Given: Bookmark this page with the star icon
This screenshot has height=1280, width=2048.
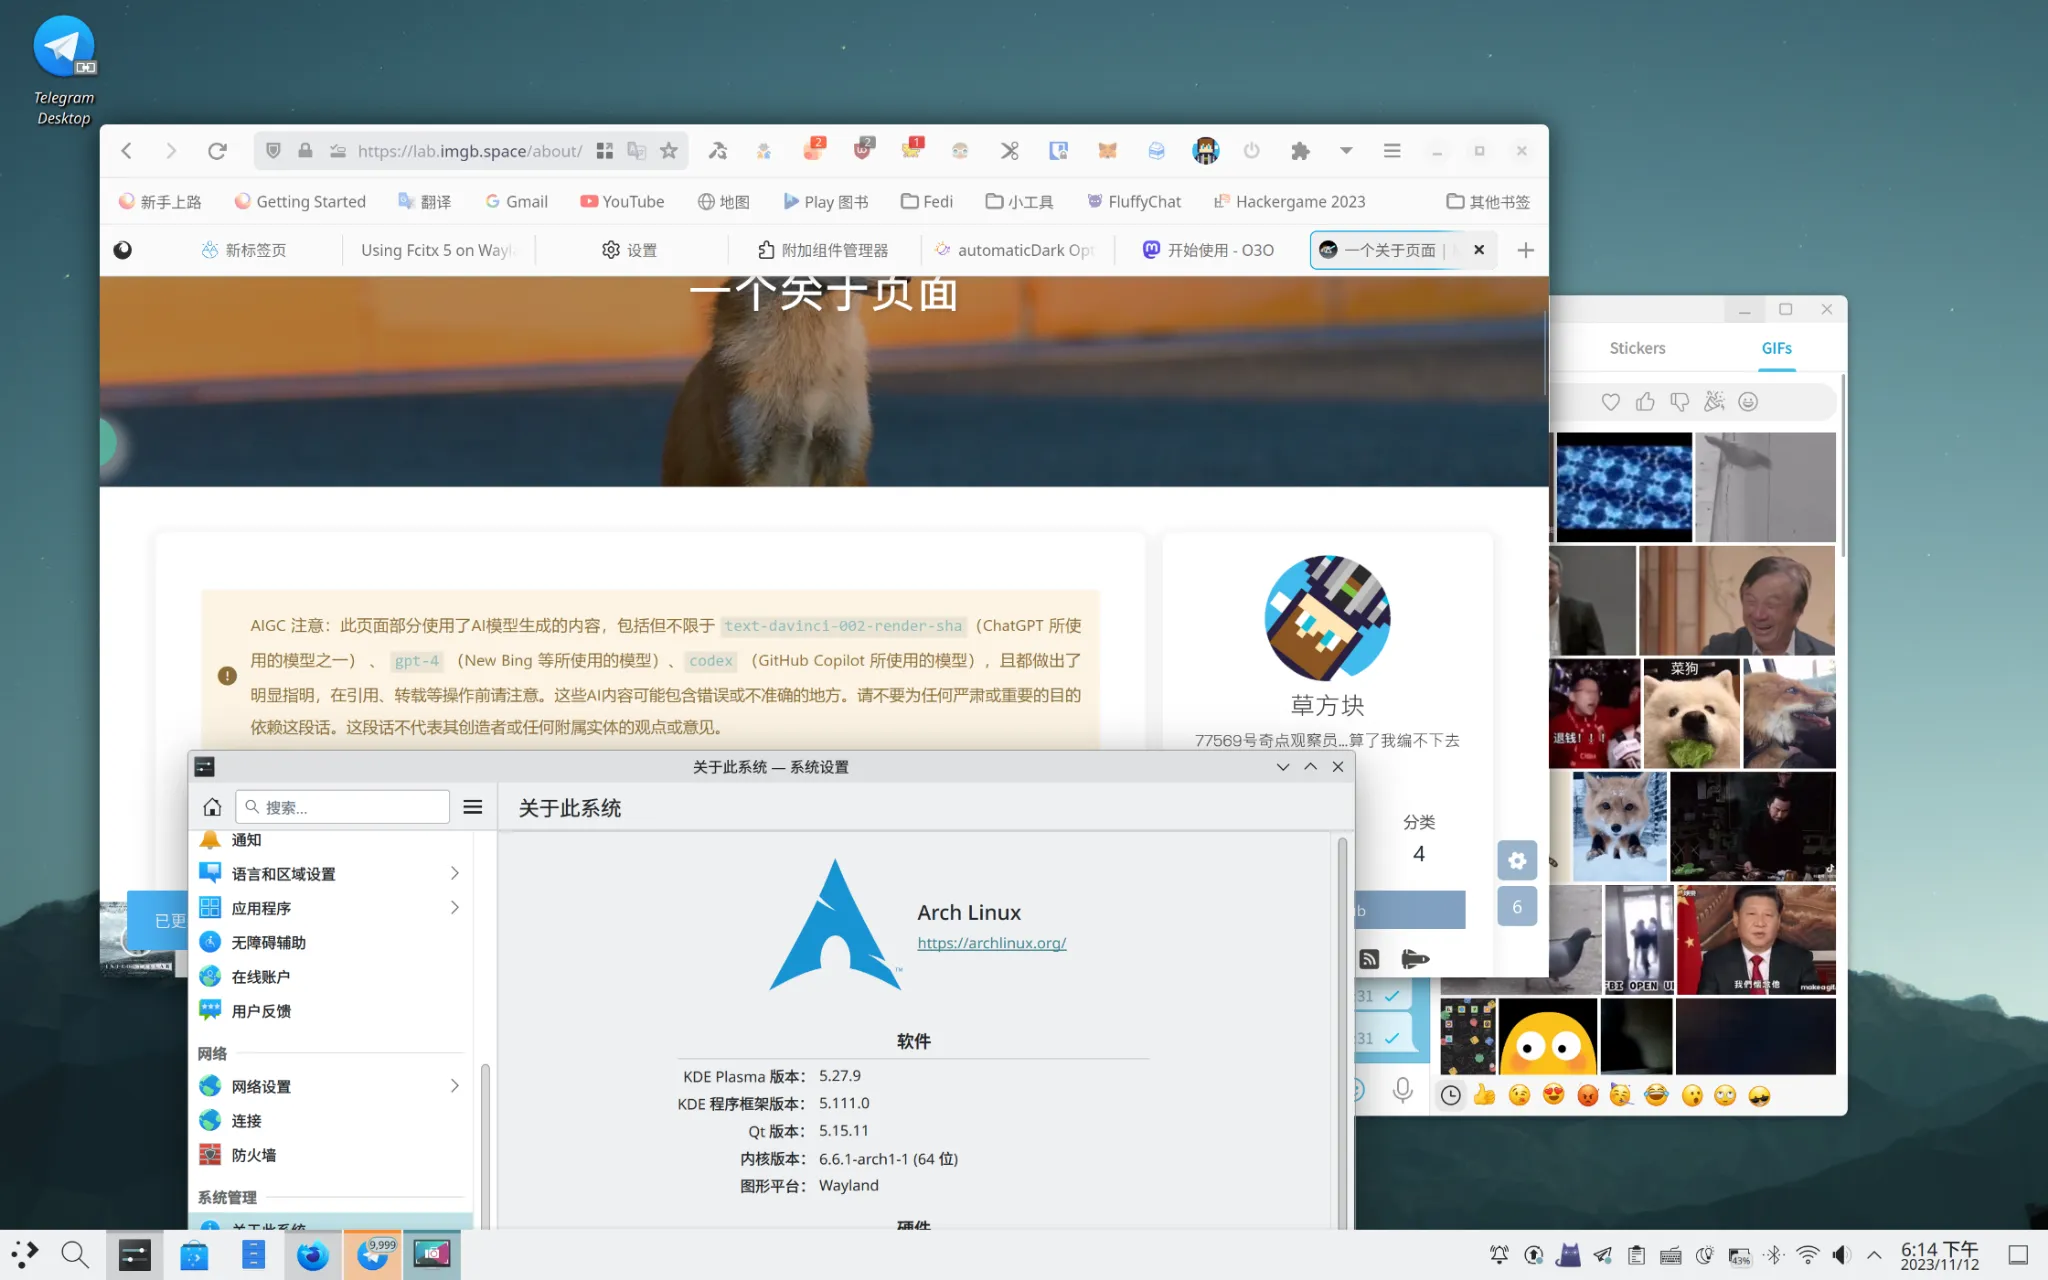Looking at the screenshot, I should [669, 151].
